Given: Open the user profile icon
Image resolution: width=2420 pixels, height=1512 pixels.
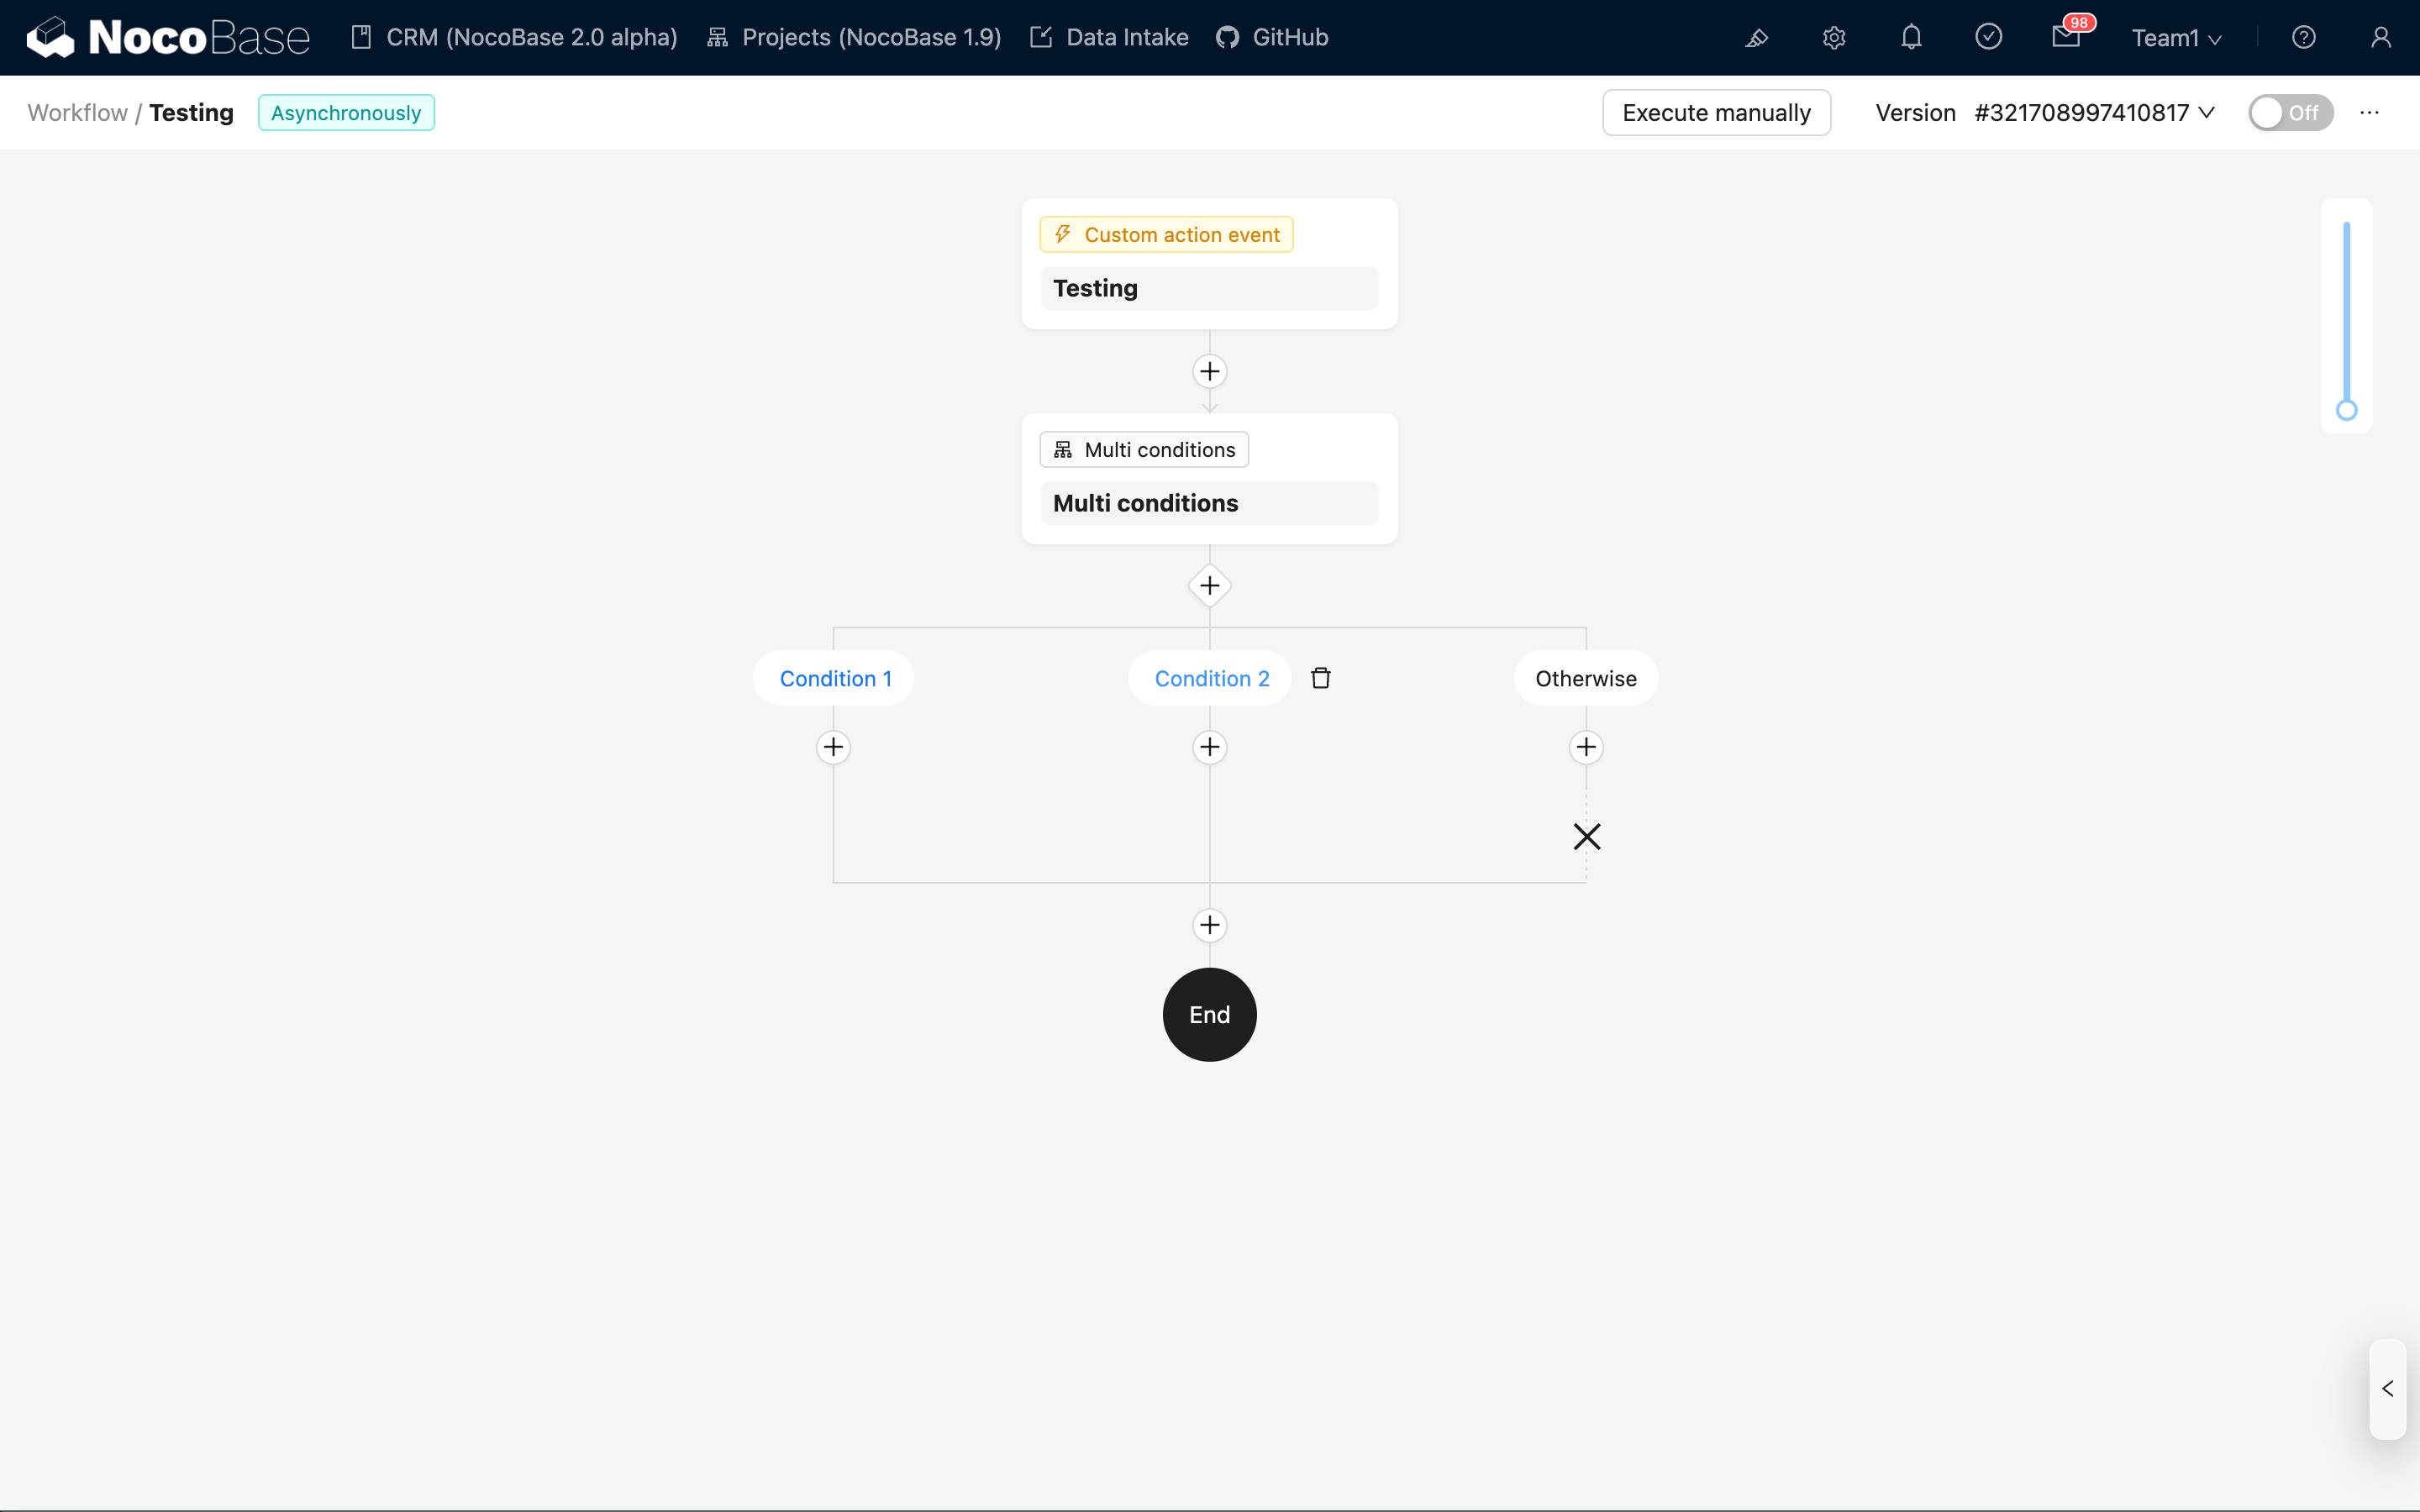Looking at the screenshot, I should click(2380, 38).
